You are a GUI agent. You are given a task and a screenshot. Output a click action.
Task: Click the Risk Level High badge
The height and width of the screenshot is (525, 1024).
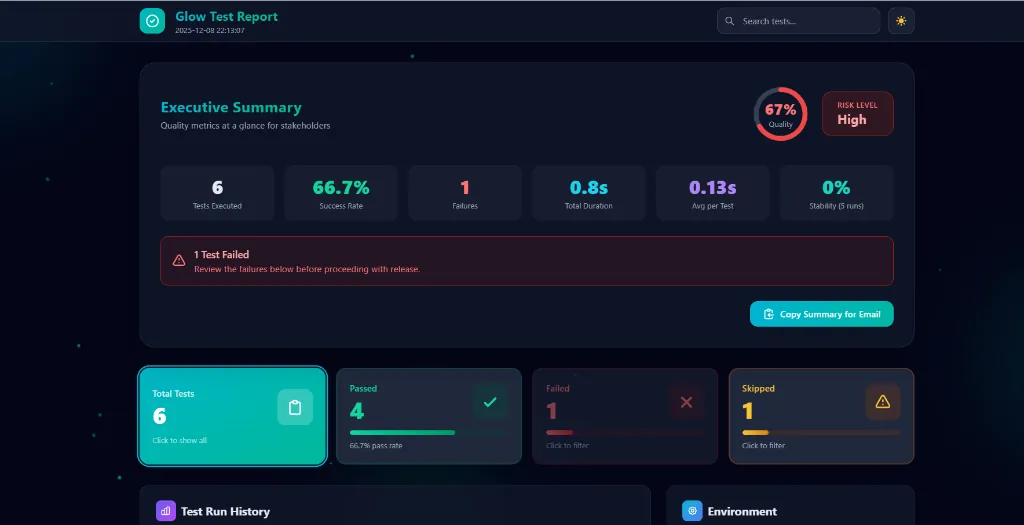click(x=857, y=114)
